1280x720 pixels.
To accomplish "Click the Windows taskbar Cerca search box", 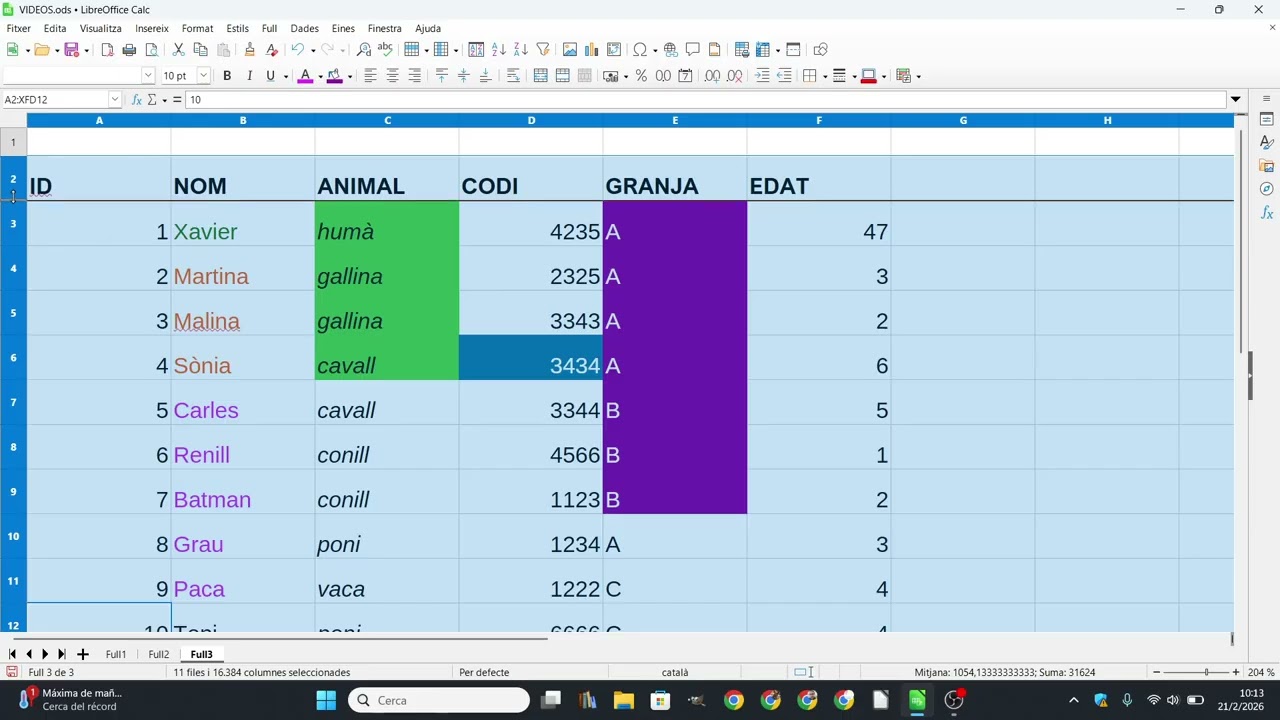I will click(439, 700).
